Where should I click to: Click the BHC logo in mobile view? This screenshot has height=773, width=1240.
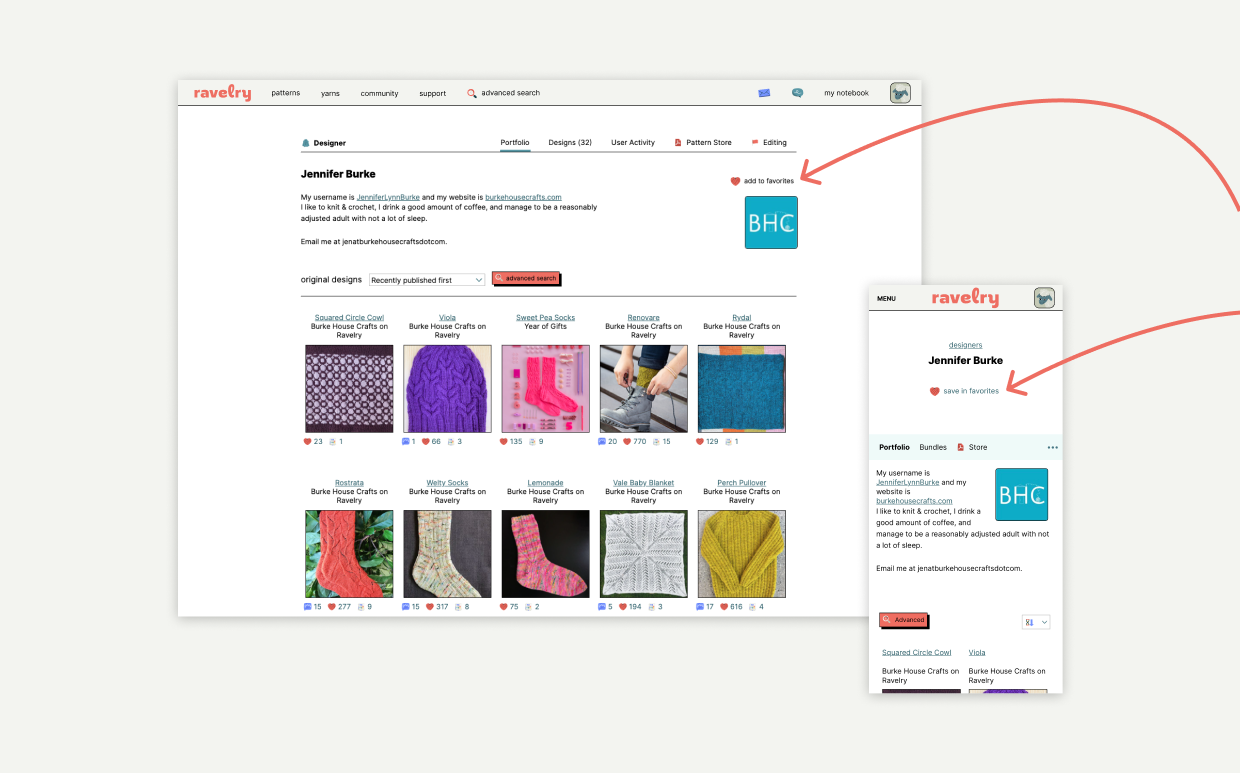[1021, 494]
